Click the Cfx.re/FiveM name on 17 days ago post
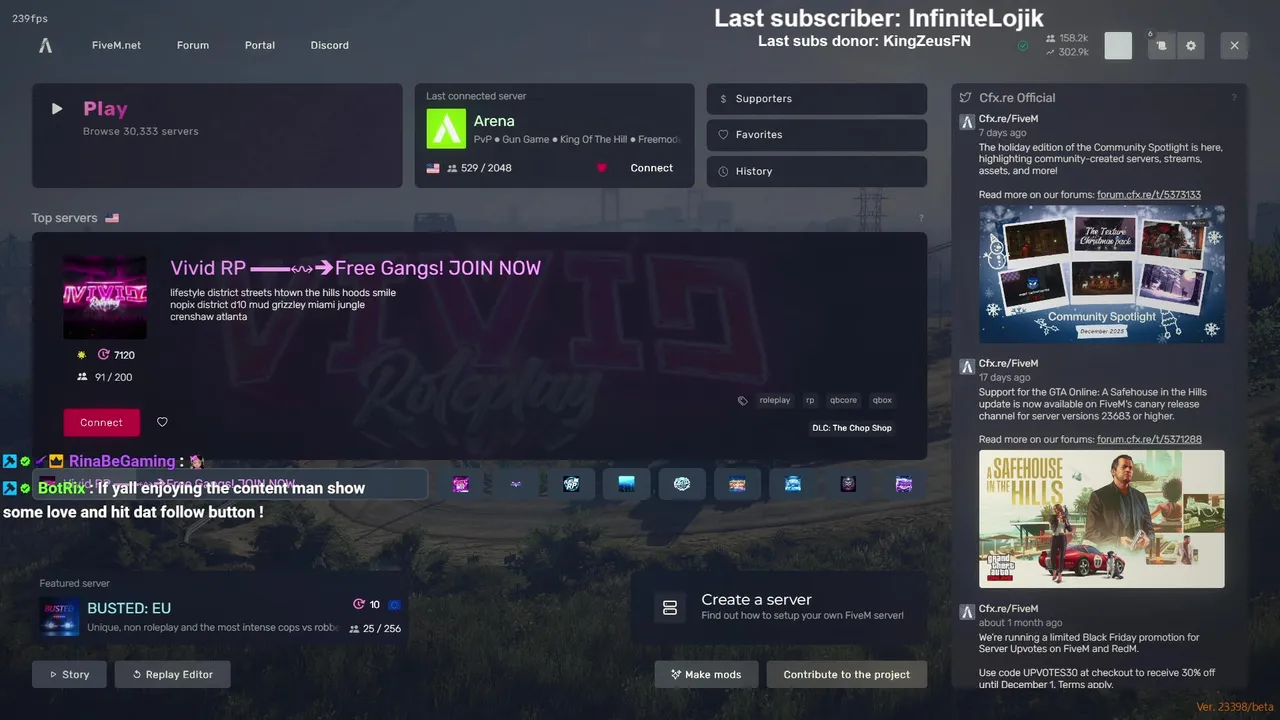The width and height of the screenshot is (1280, 720). 1008,364
